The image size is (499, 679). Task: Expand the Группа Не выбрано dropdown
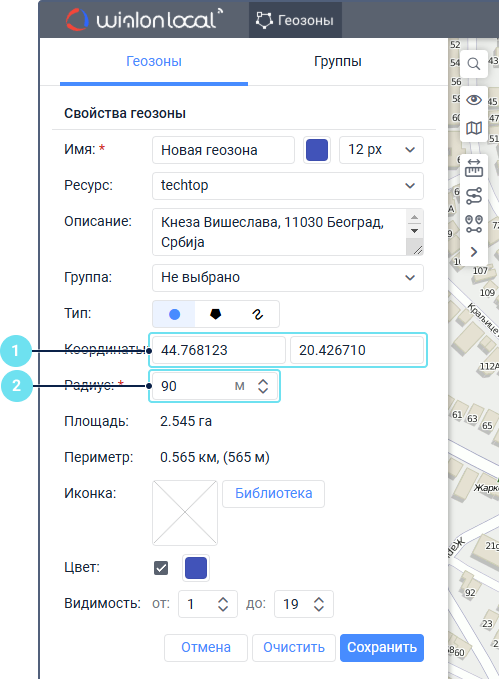point(288,278)
